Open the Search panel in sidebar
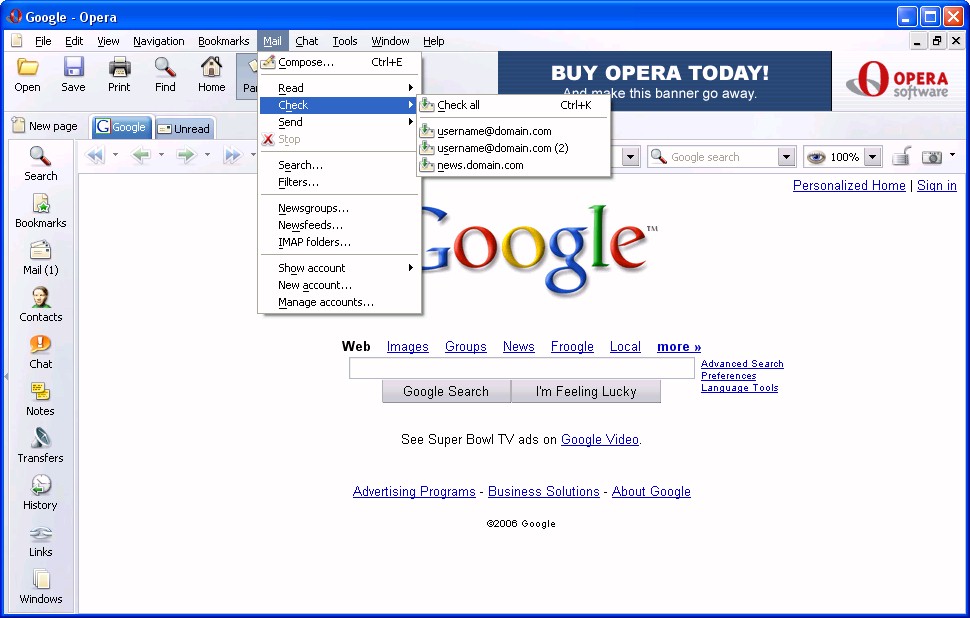Screen dimensions: 970x618 coord(41,163)
